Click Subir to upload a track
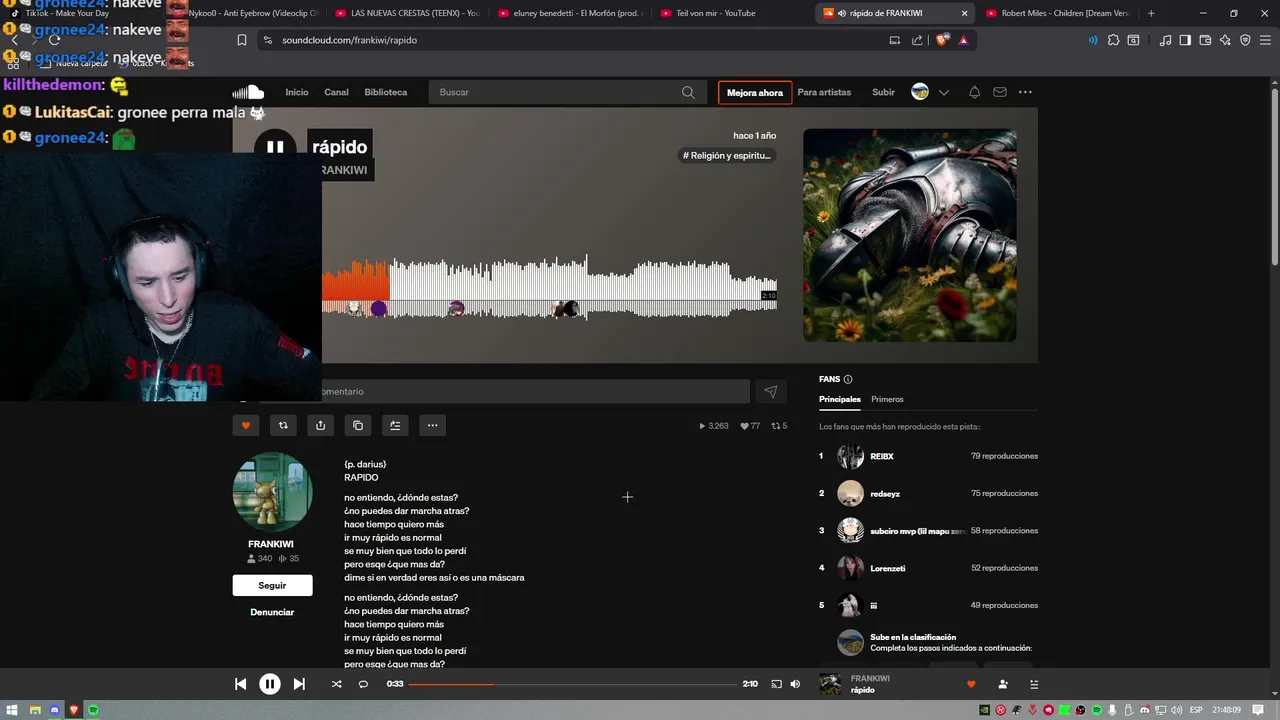The image size is (1280, 720). point(883,92)
